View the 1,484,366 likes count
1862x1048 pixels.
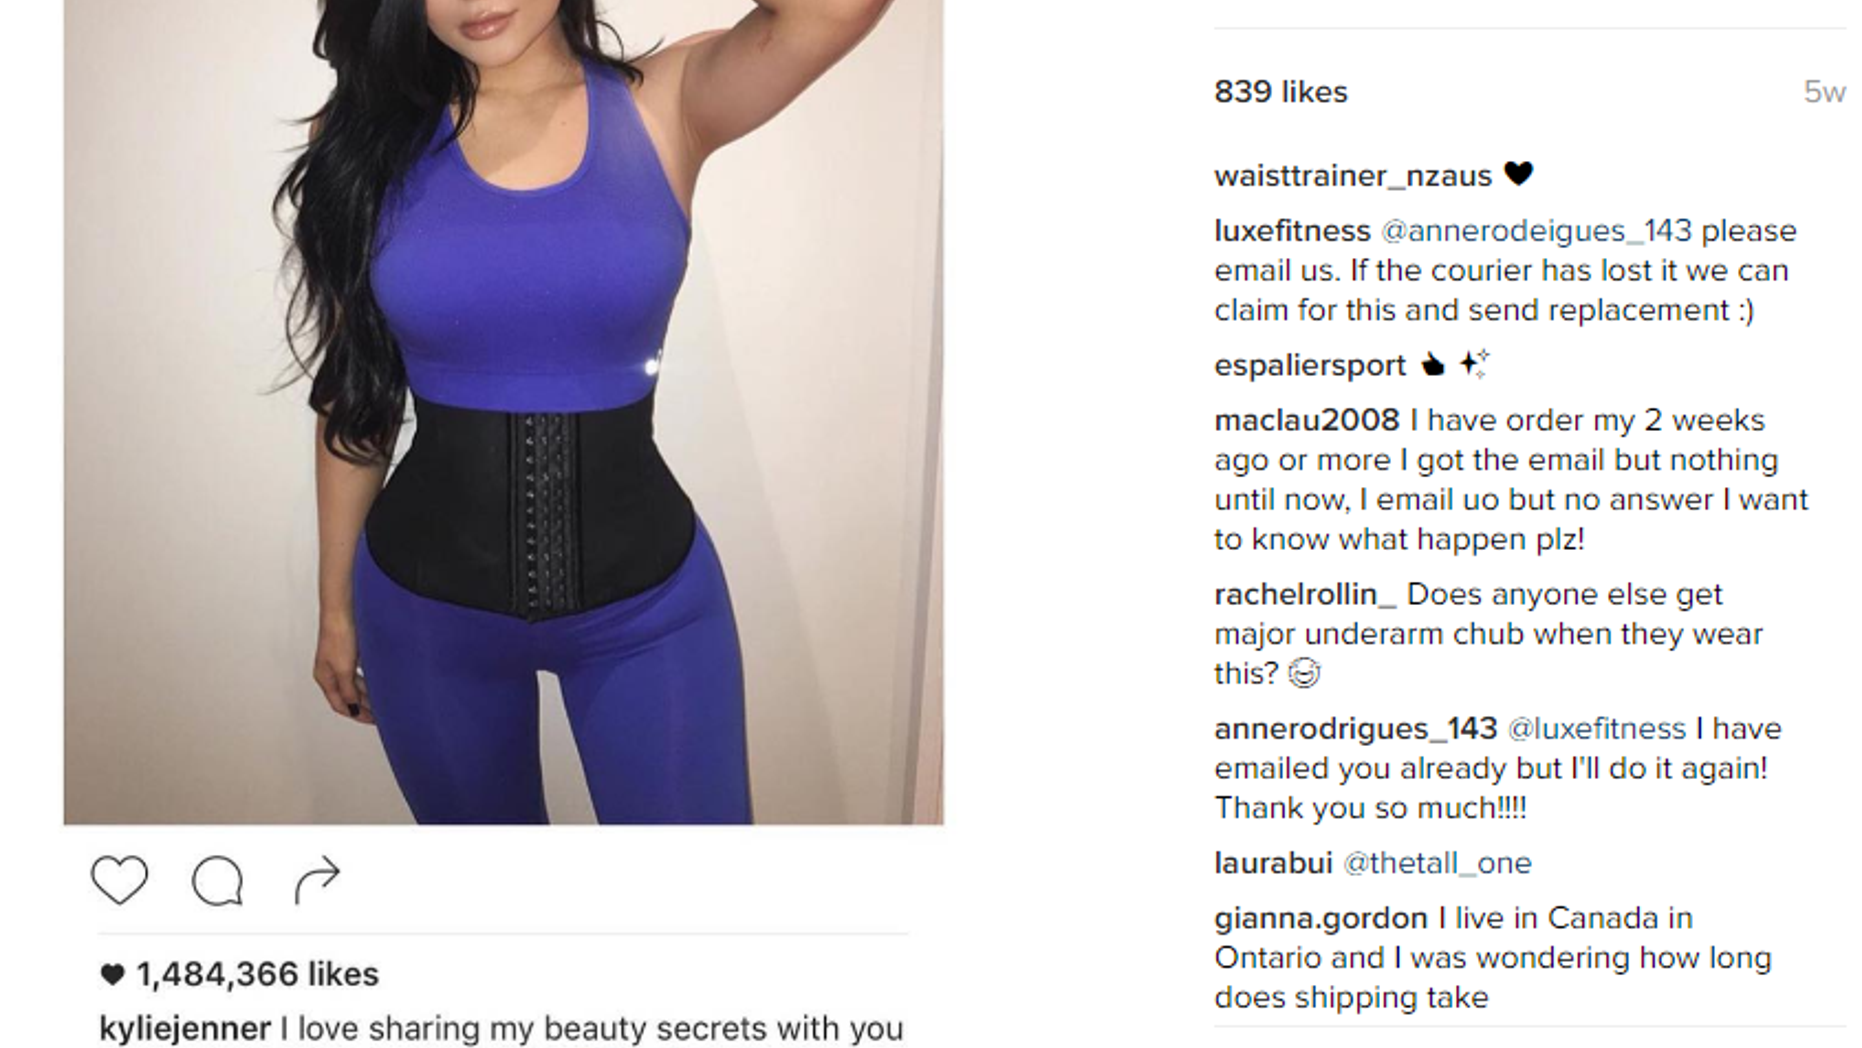257,974
